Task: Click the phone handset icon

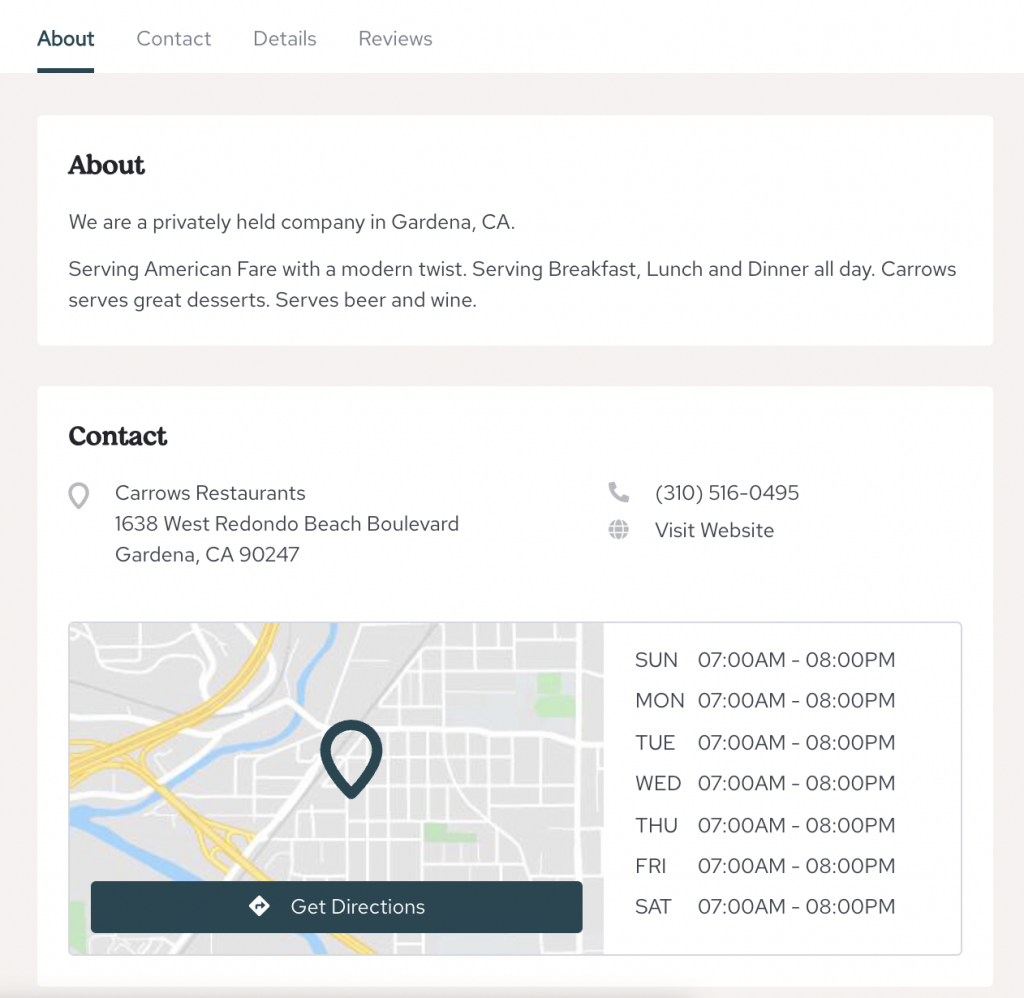Action: [619, 493]
